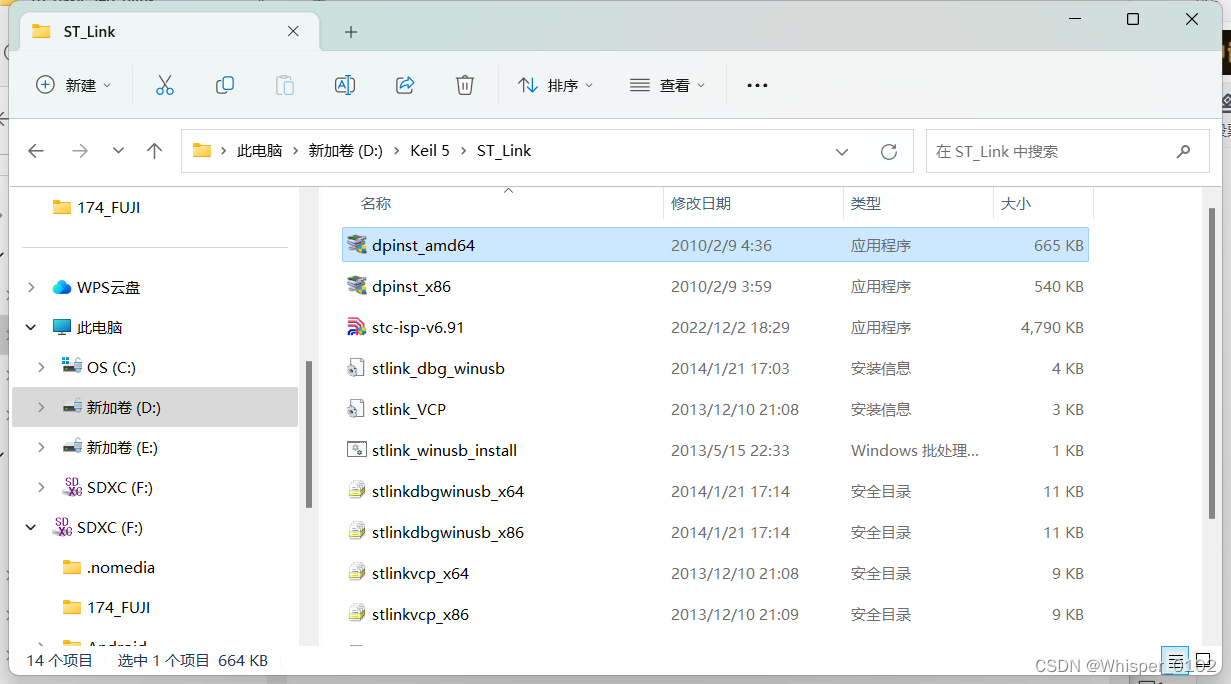
Task: Switch to details view in status bar
Action: pos(1177,661)
